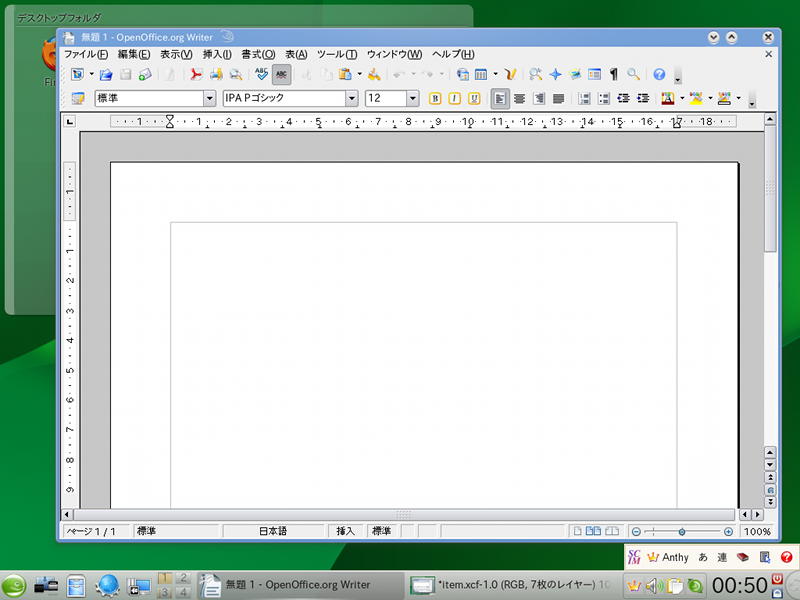
Task: Click the Insert Table icon
Action: 481,75
